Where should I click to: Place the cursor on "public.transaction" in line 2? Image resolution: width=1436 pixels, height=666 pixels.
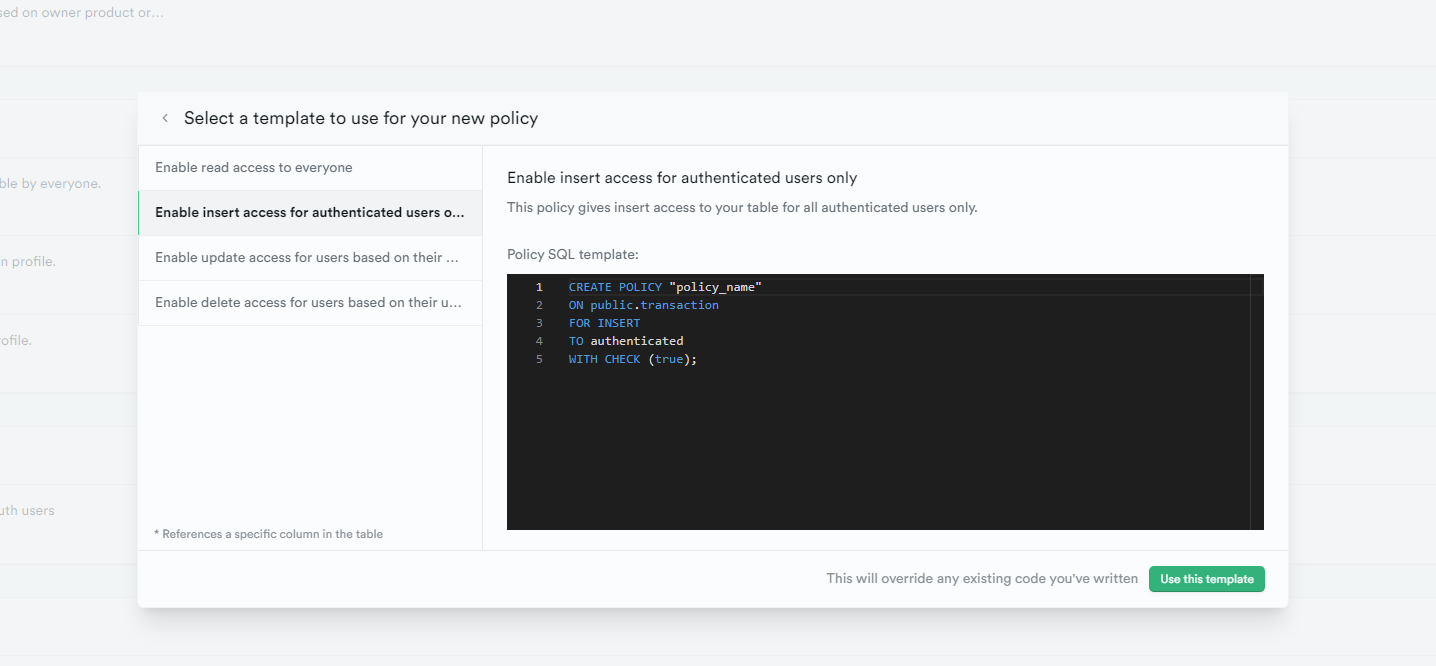click(x=654, y=305)
